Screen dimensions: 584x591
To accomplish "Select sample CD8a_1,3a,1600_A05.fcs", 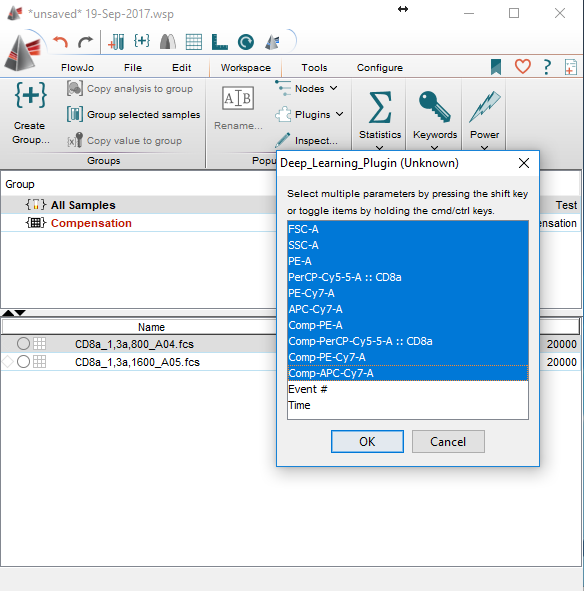I will [x=137, y=362].
